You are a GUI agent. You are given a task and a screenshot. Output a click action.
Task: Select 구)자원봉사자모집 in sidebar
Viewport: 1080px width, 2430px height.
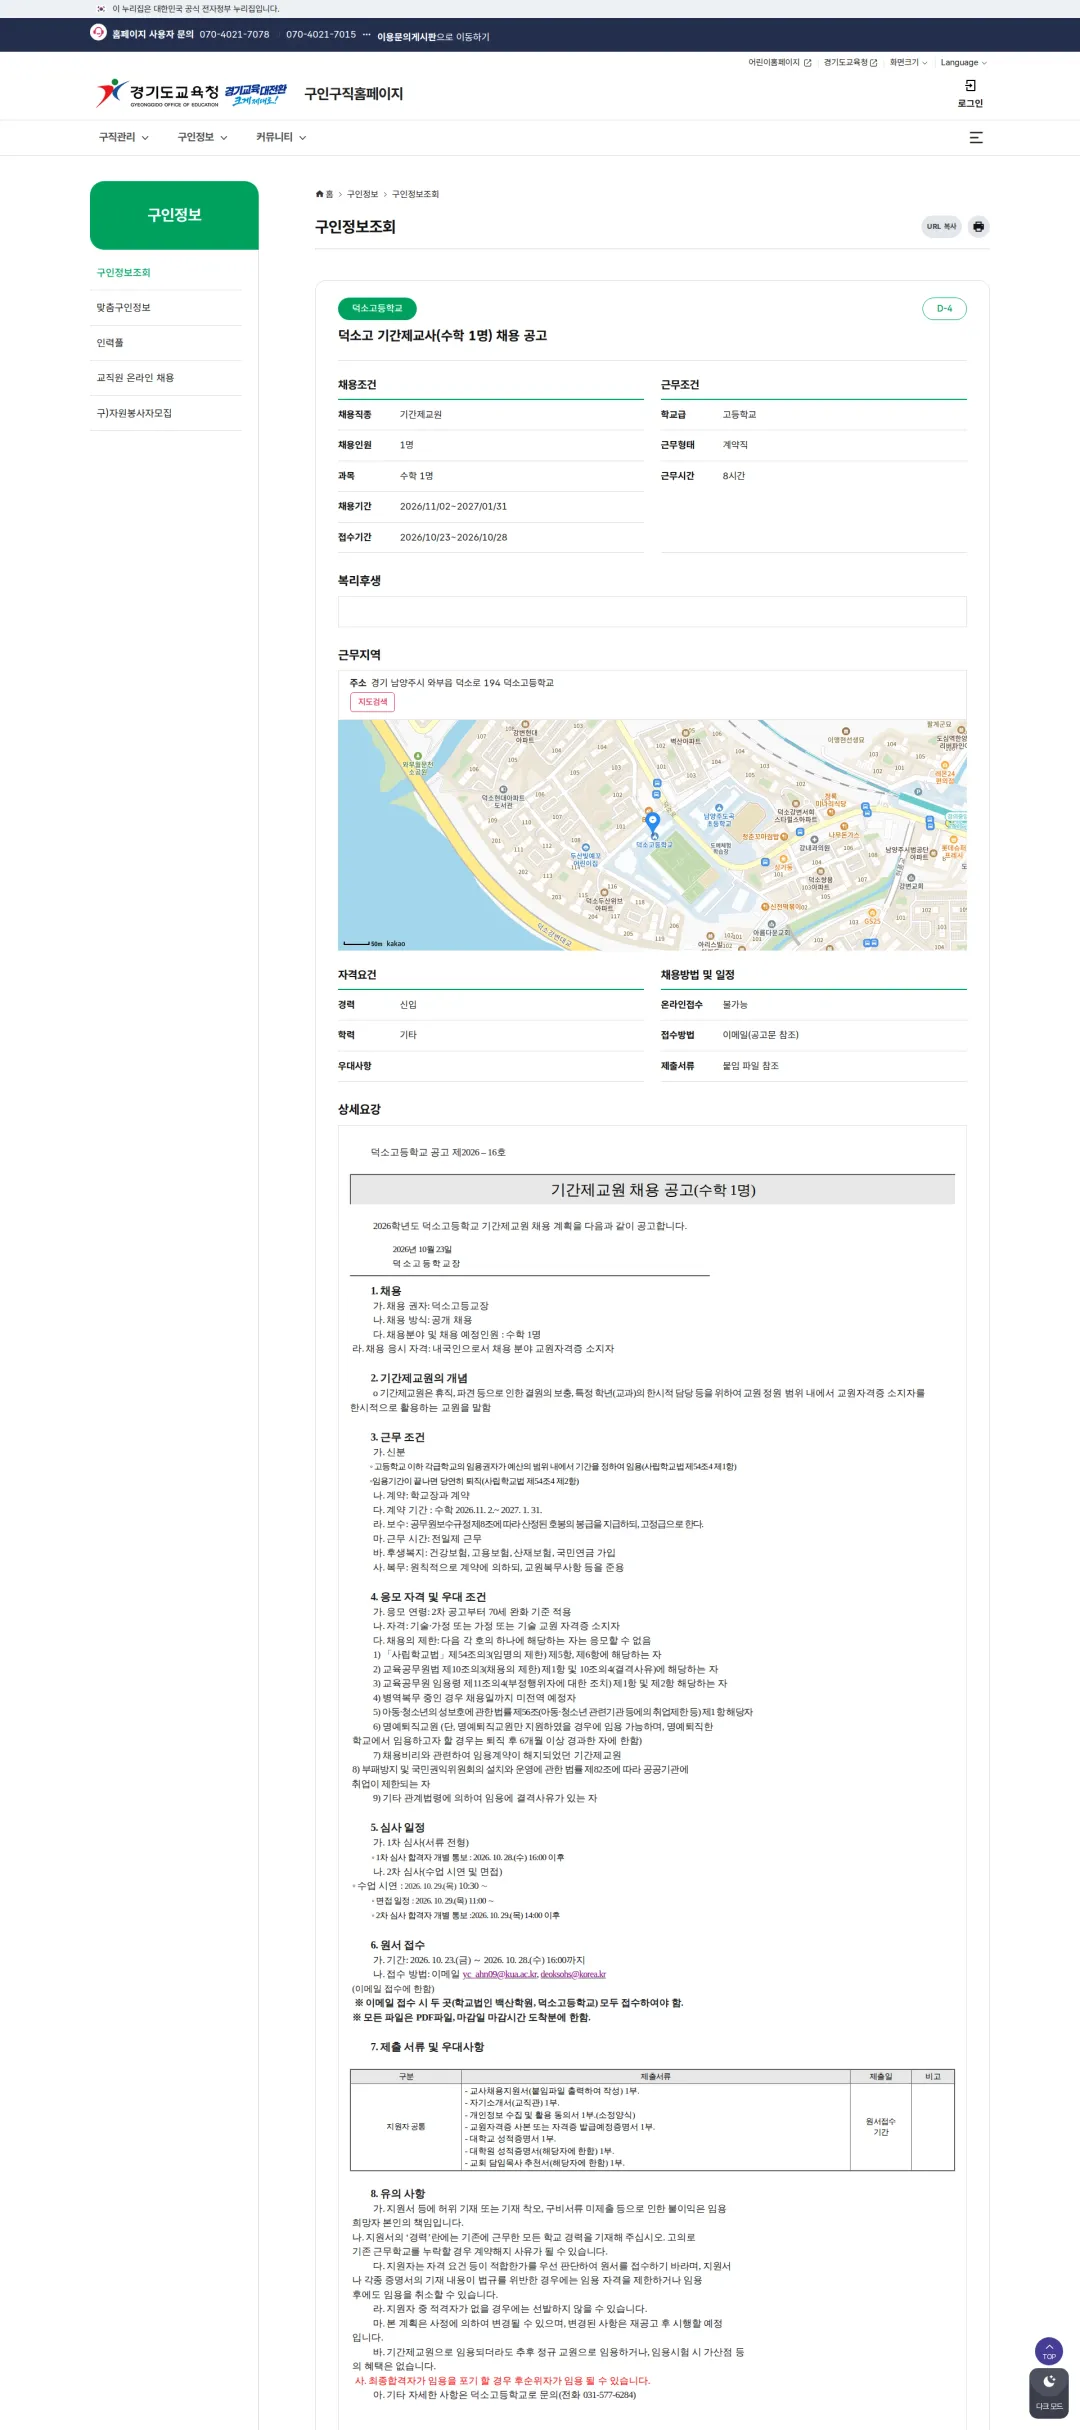pos(134,413)
